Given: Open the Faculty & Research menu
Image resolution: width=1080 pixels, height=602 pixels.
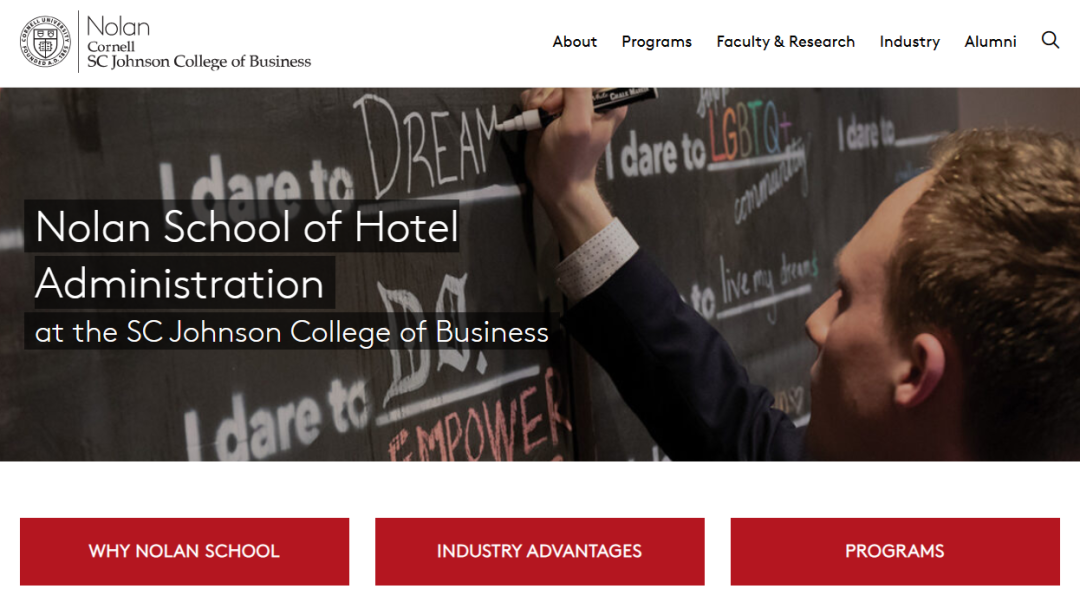Looking at the screenshot, I should pos(785,41).
